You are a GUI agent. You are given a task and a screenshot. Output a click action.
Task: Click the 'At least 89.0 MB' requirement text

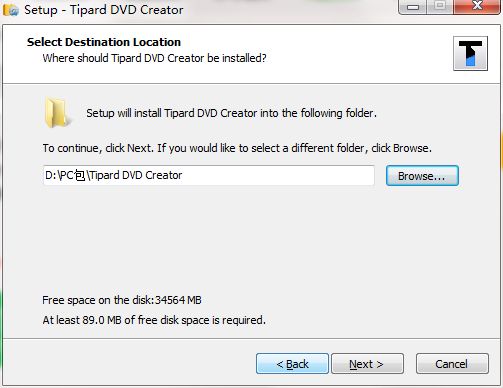tap(154, 320)
